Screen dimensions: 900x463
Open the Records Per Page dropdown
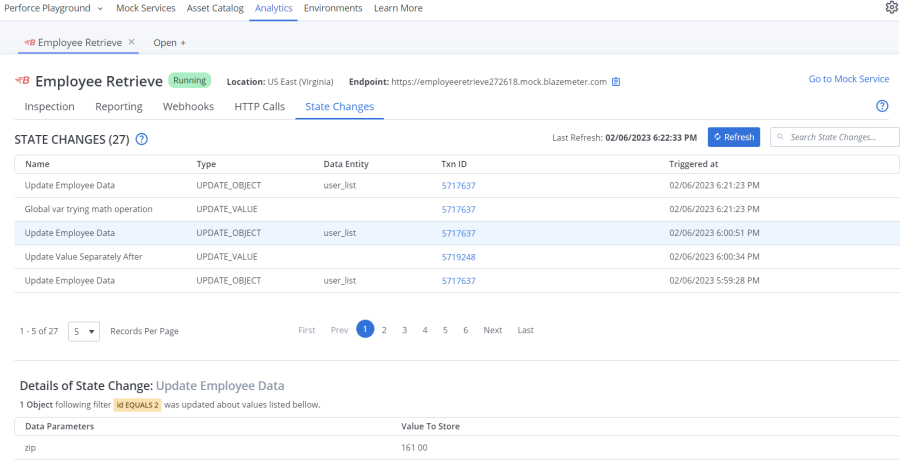[x=84, y=331]
